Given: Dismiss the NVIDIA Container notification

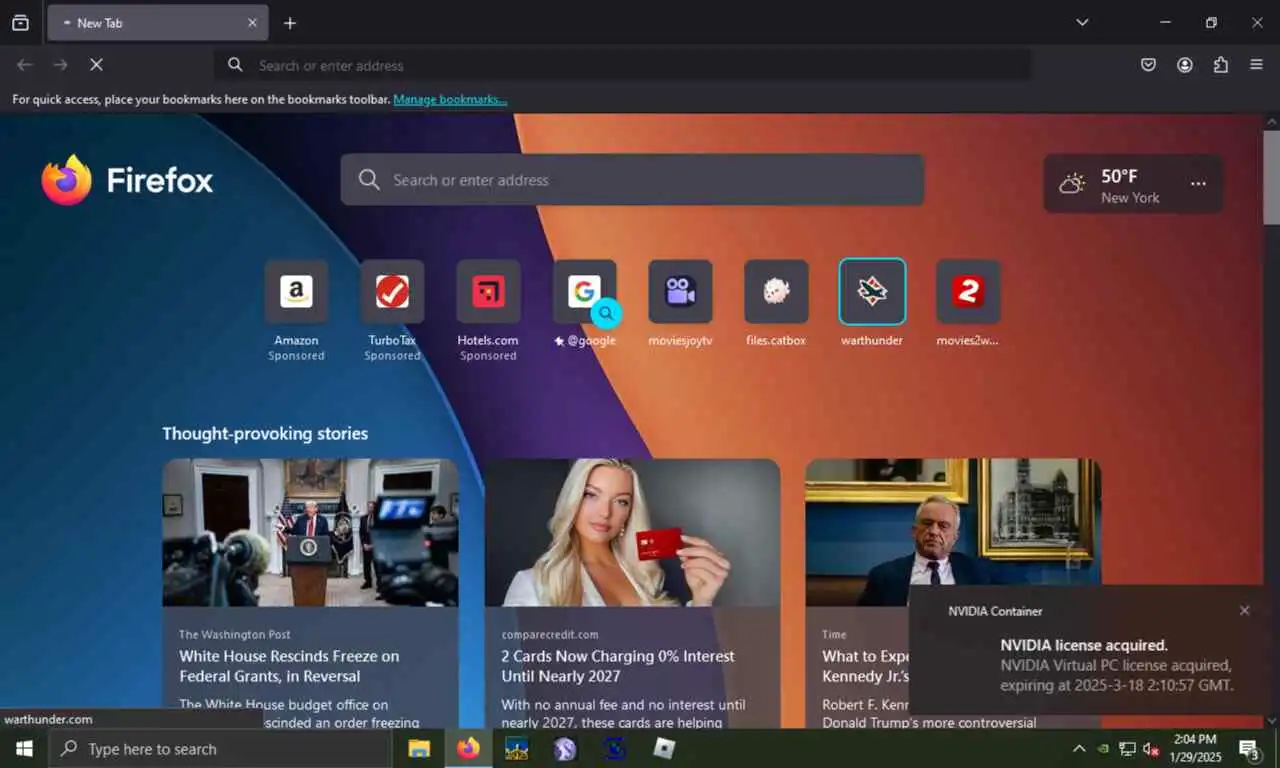Looking at the screenshot, I should point(1244,610).
